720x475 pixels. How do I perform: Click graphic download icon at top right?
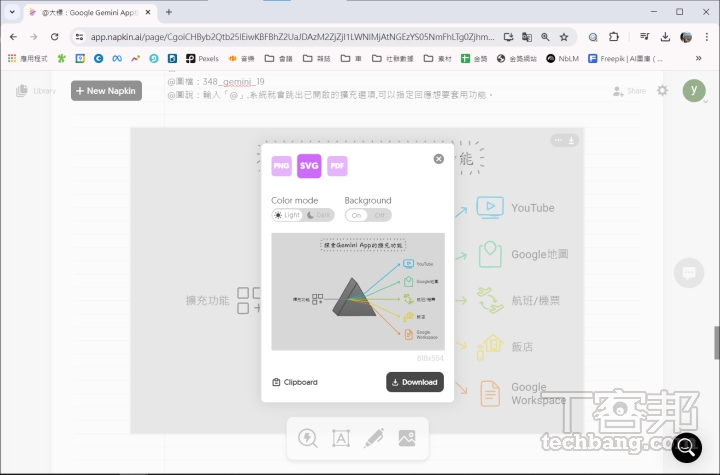click(x=571, y=140)
